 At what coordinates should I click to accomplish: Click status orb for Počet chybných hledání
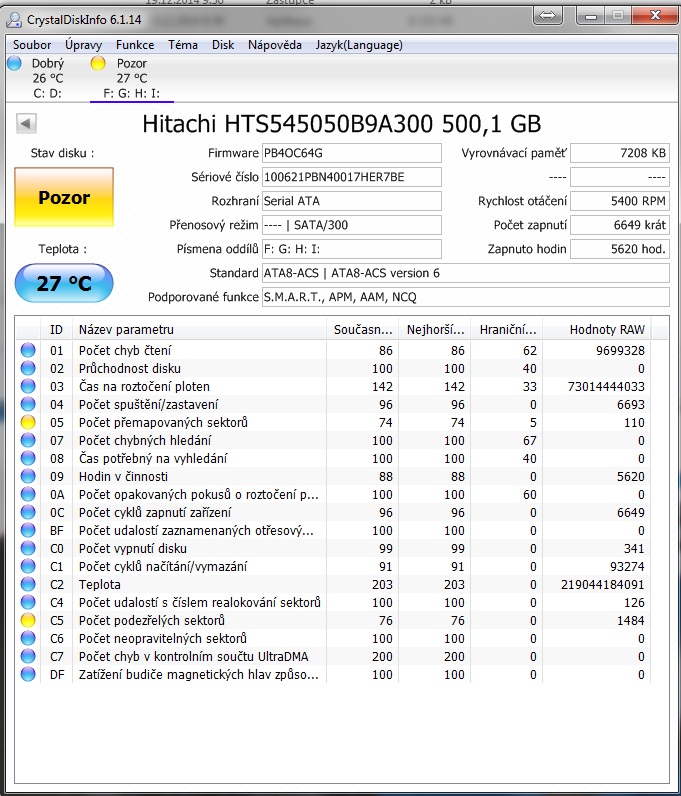pos(28,440)
